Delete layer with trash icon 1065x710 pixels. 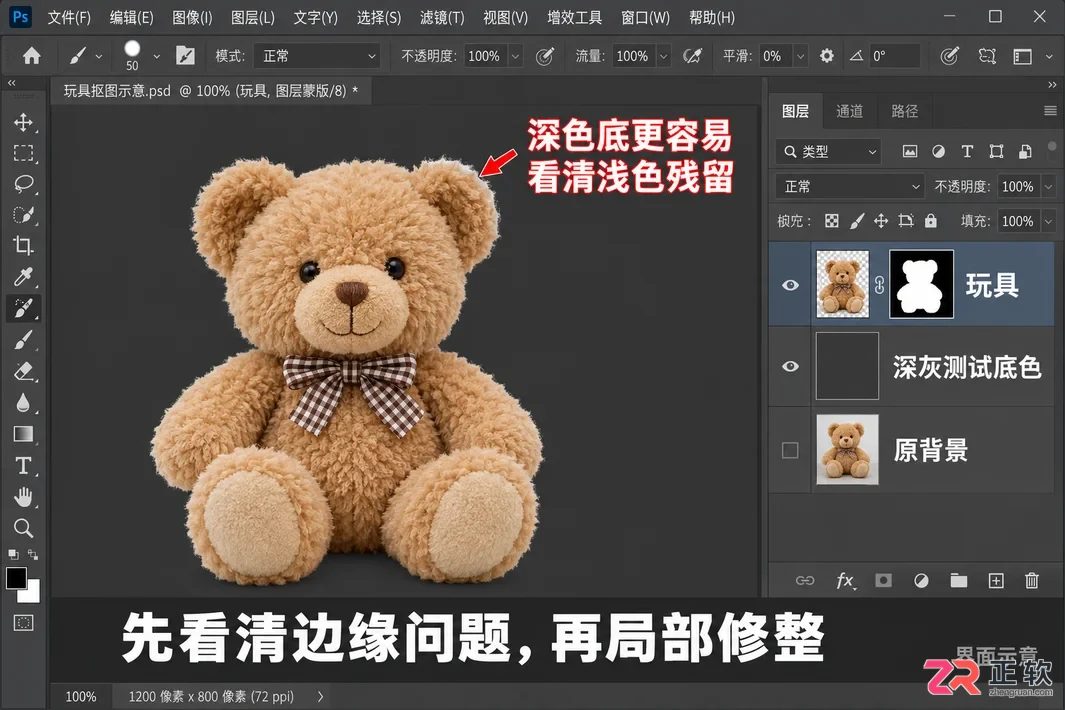[1032, 580]
